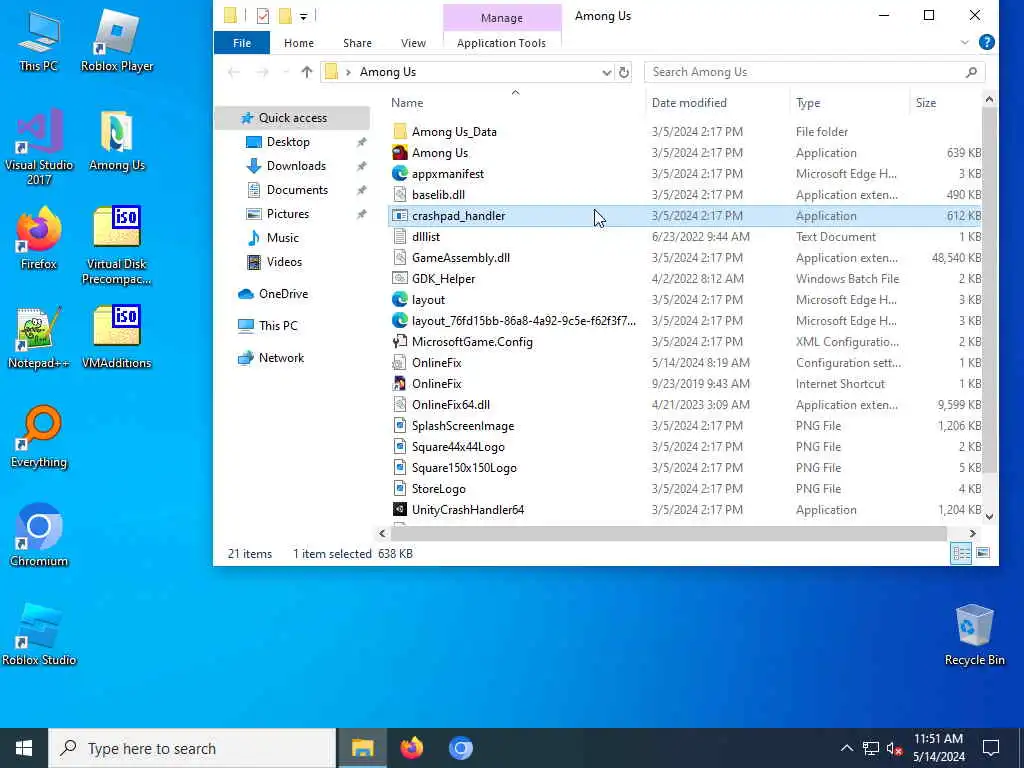
Task: Click the MicrosoftGame.Config file icon
Action: (400, 342)
